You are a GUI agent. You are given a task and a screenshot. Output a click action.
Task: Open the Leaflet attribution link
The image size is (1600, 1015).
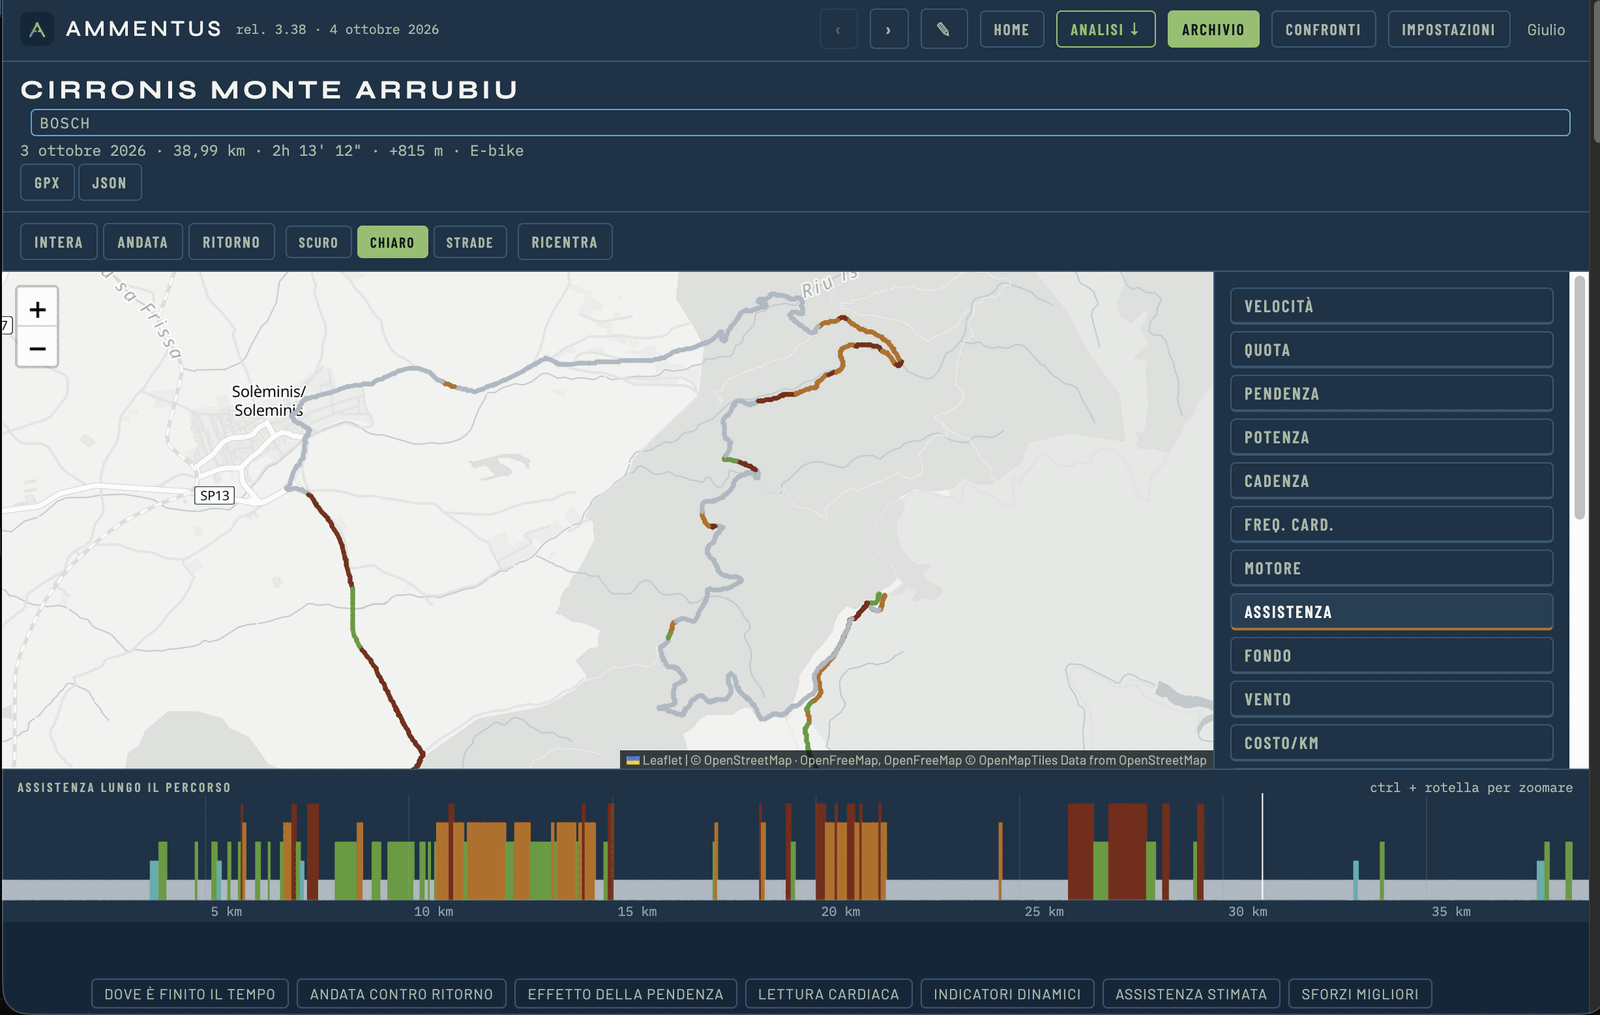click(661, 760)
